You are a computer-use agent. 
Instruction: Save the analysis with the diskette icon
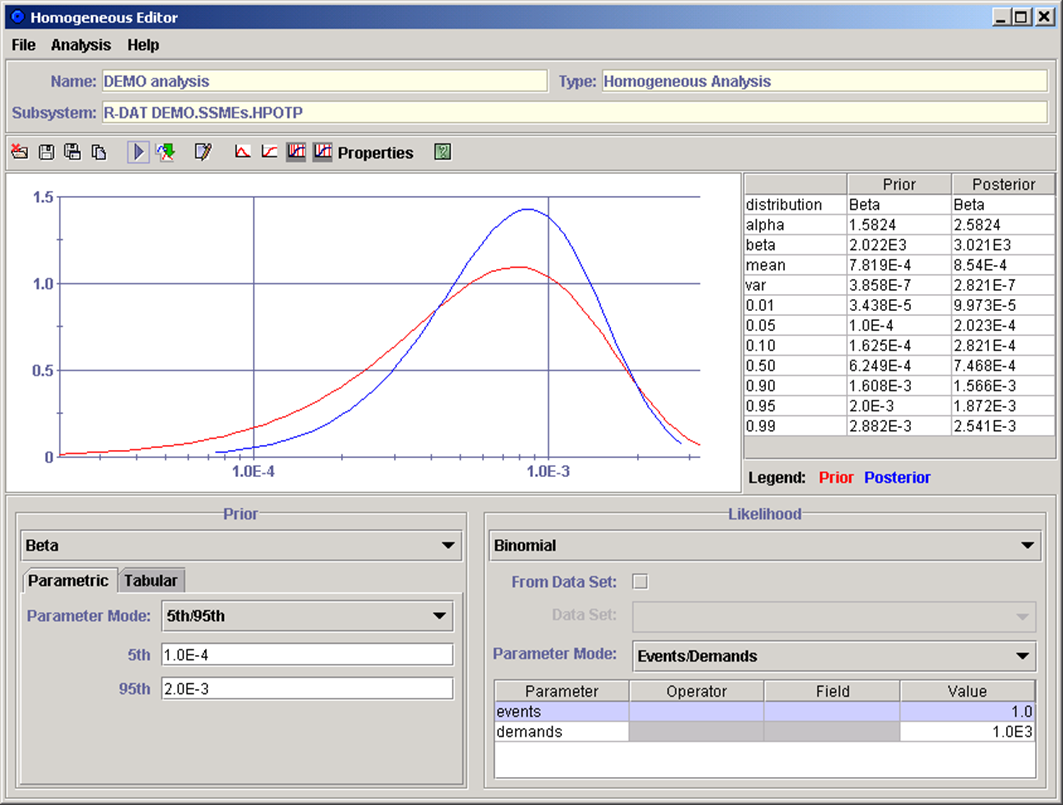point(48,152)
